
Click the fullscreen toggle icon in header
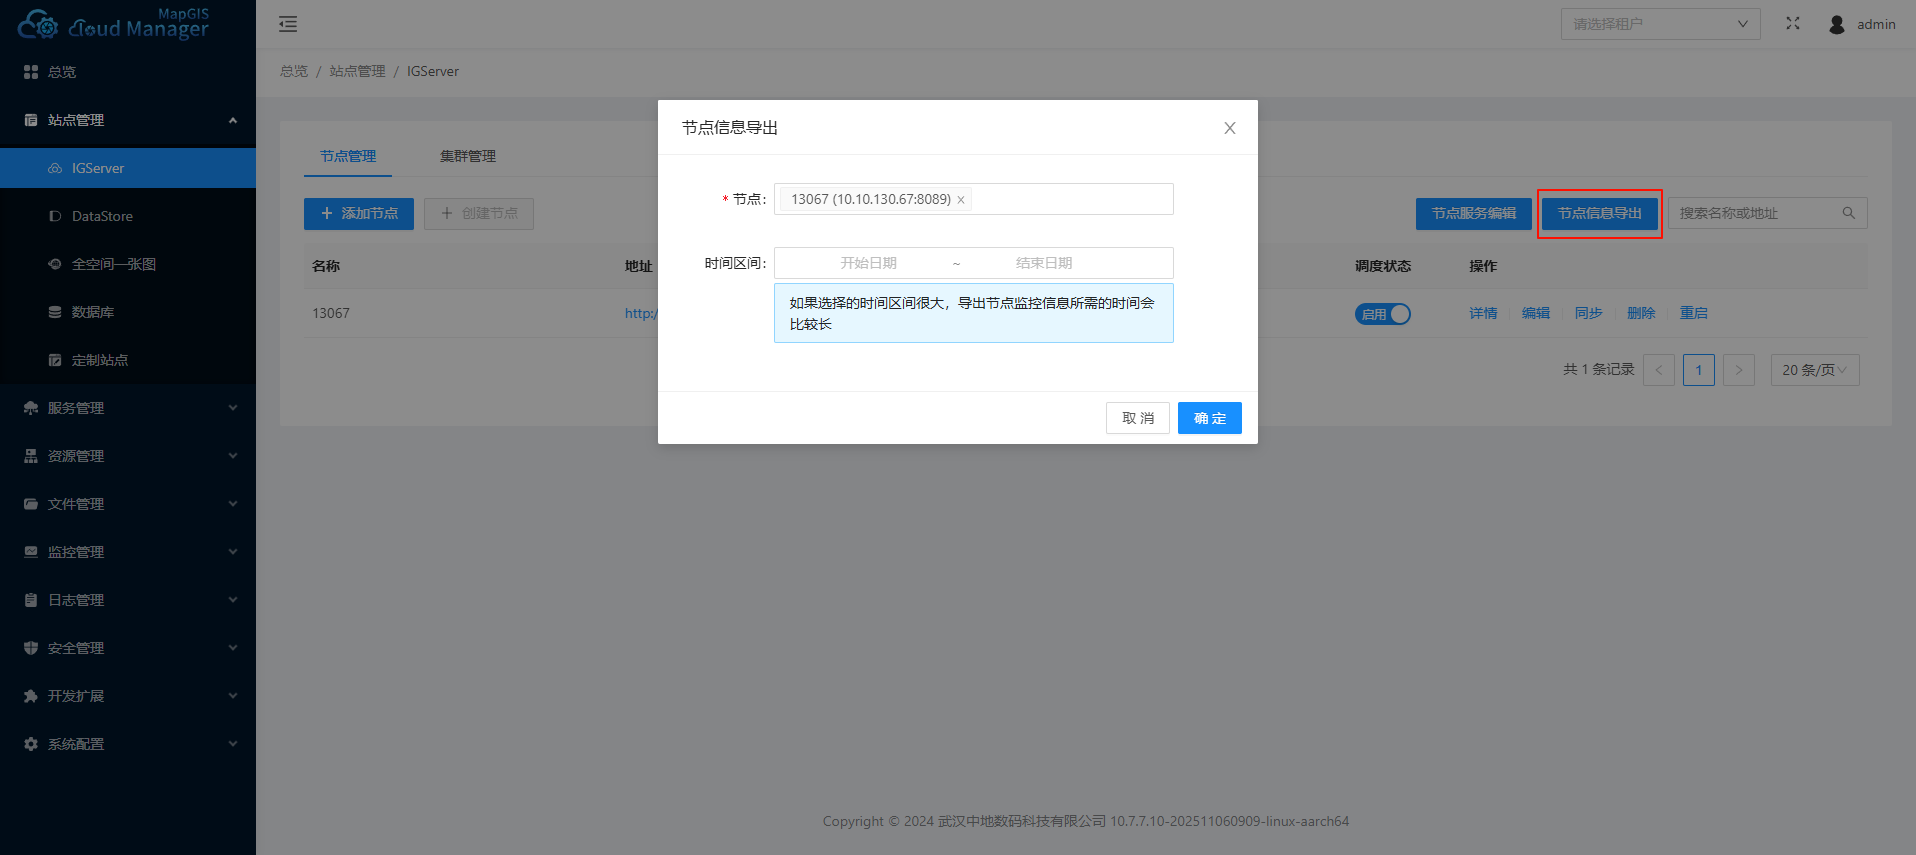[1793, 24]
